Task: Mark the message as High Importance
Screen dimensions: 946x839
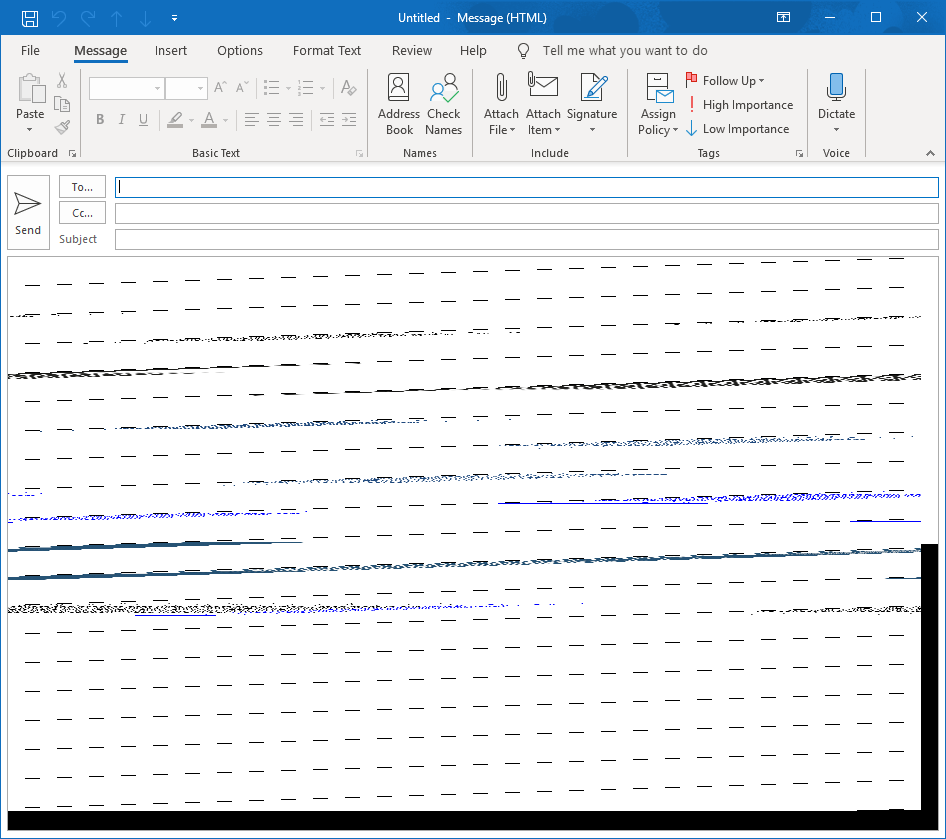Action: pyautogui.click(x=740, y=105)
